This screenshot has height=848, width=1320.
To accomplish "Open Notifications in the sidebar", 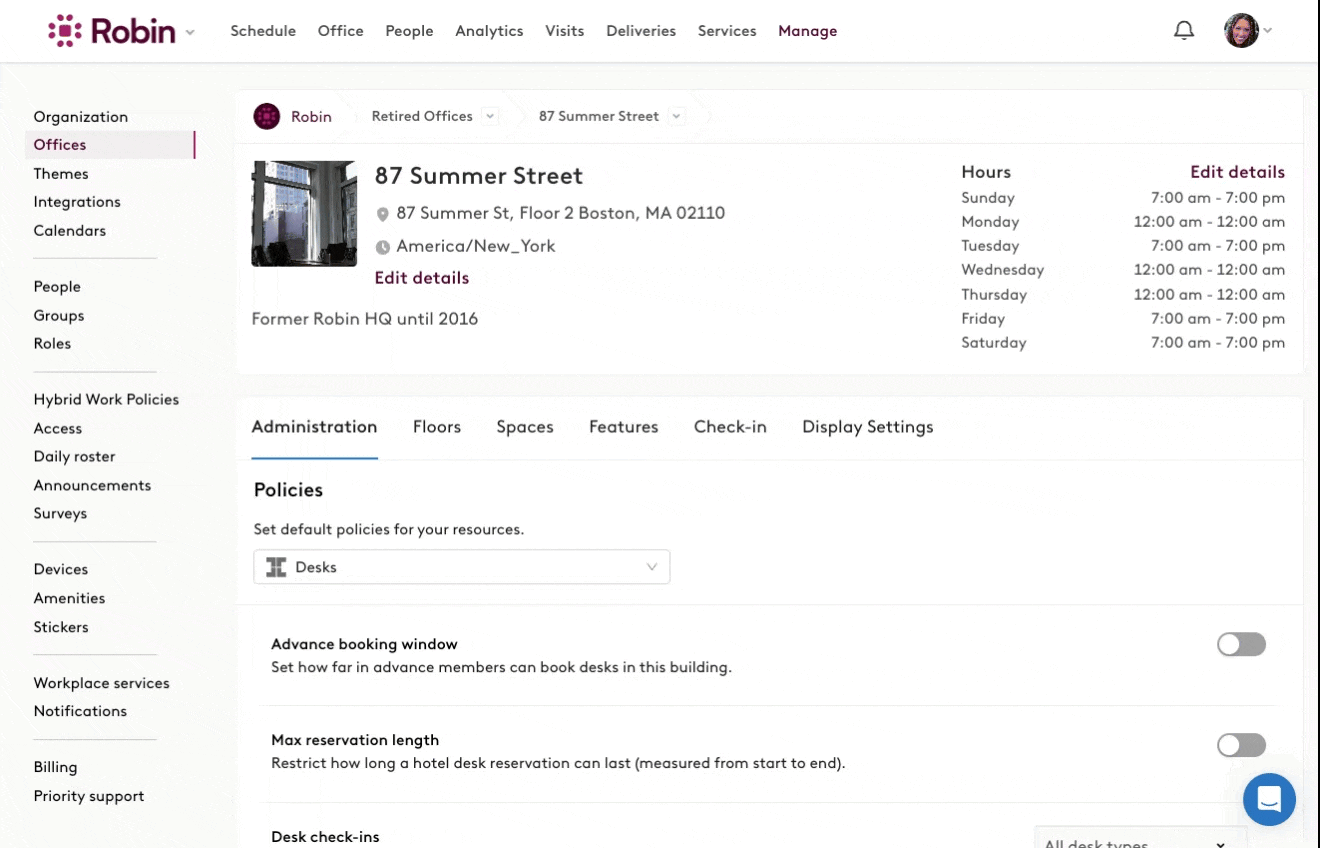I will (x=80, y=712).
